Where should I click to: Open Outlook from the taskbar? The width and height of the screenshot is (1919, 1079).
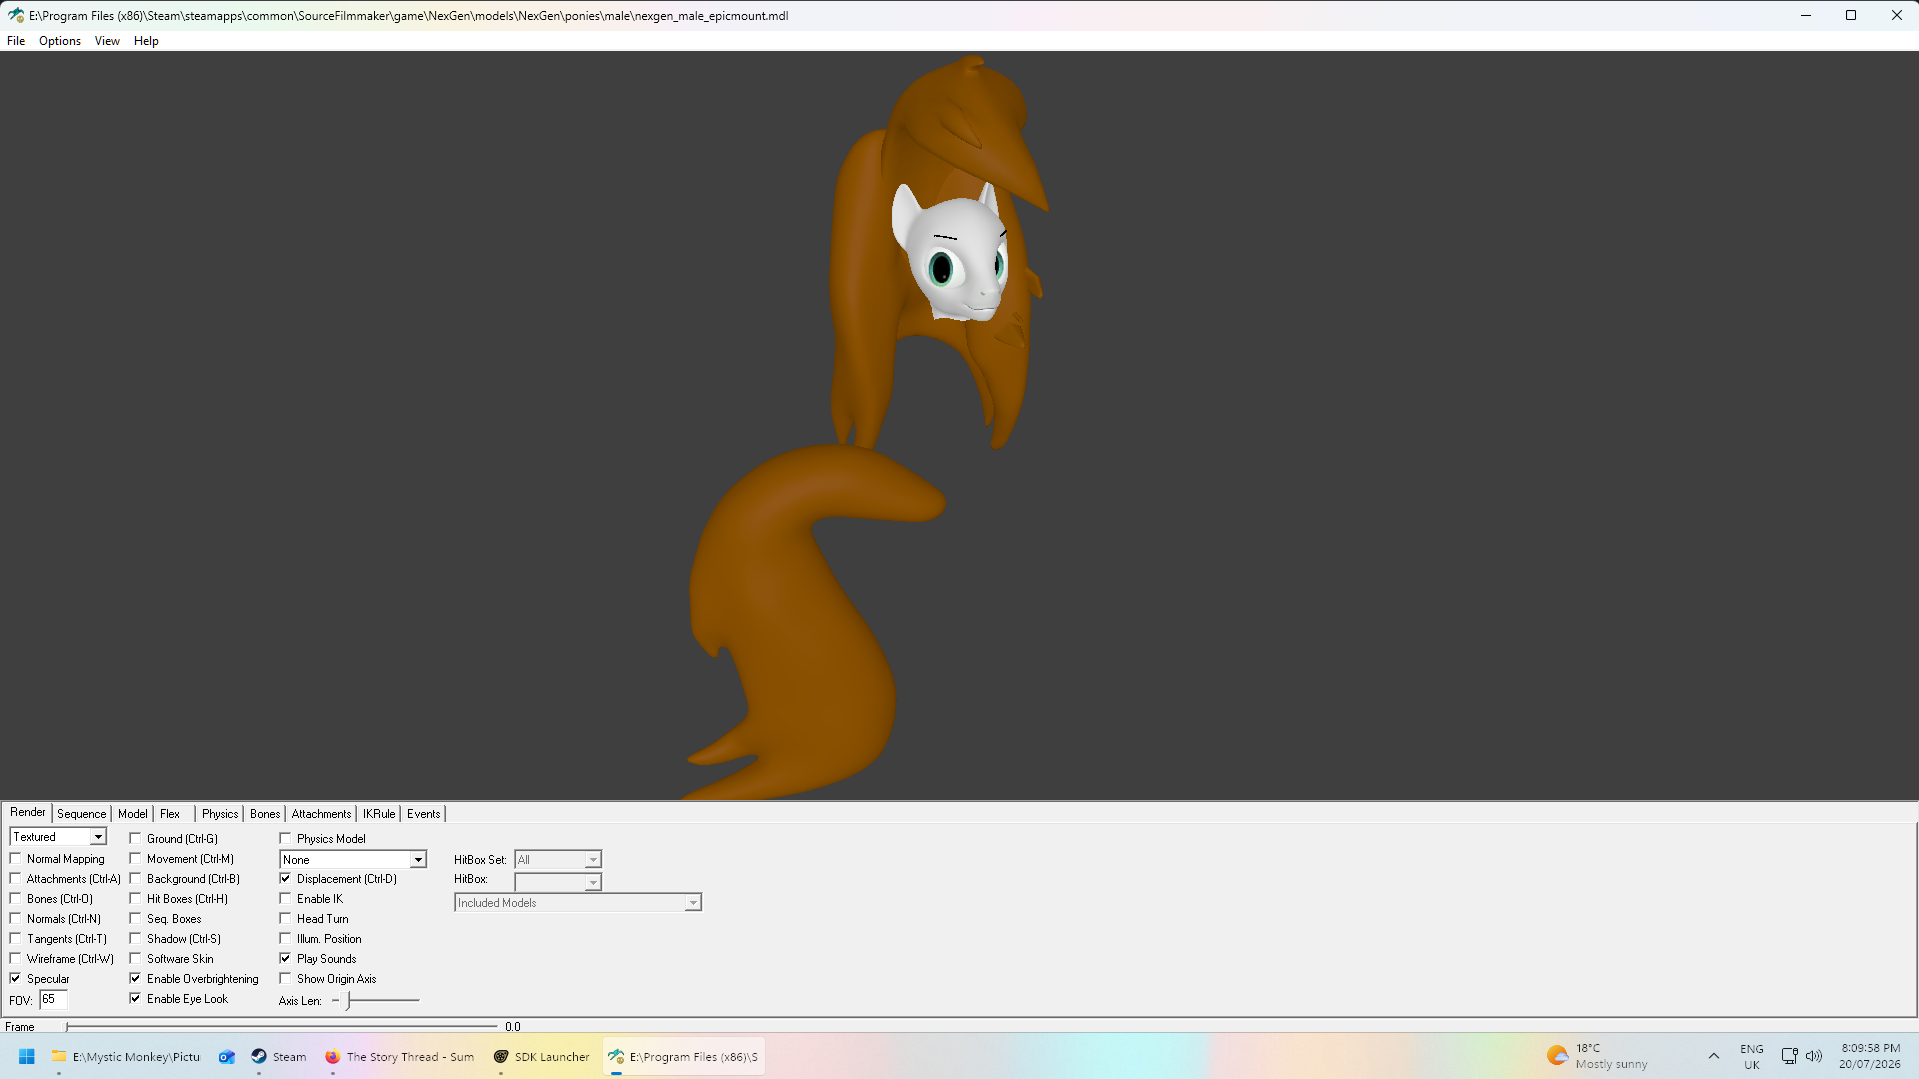tap(227, 1056)
